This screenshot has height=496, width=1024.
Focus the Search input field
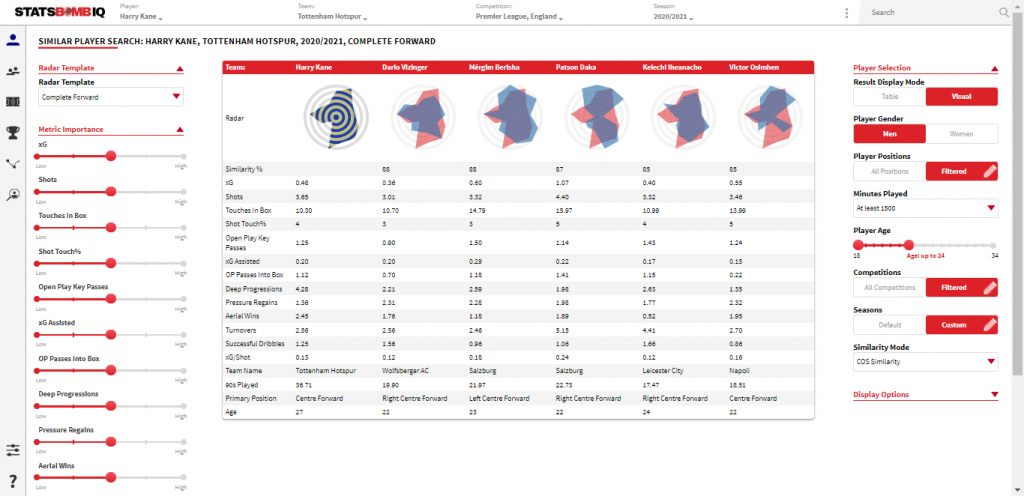pyautogui.click(x=933, y=12)
